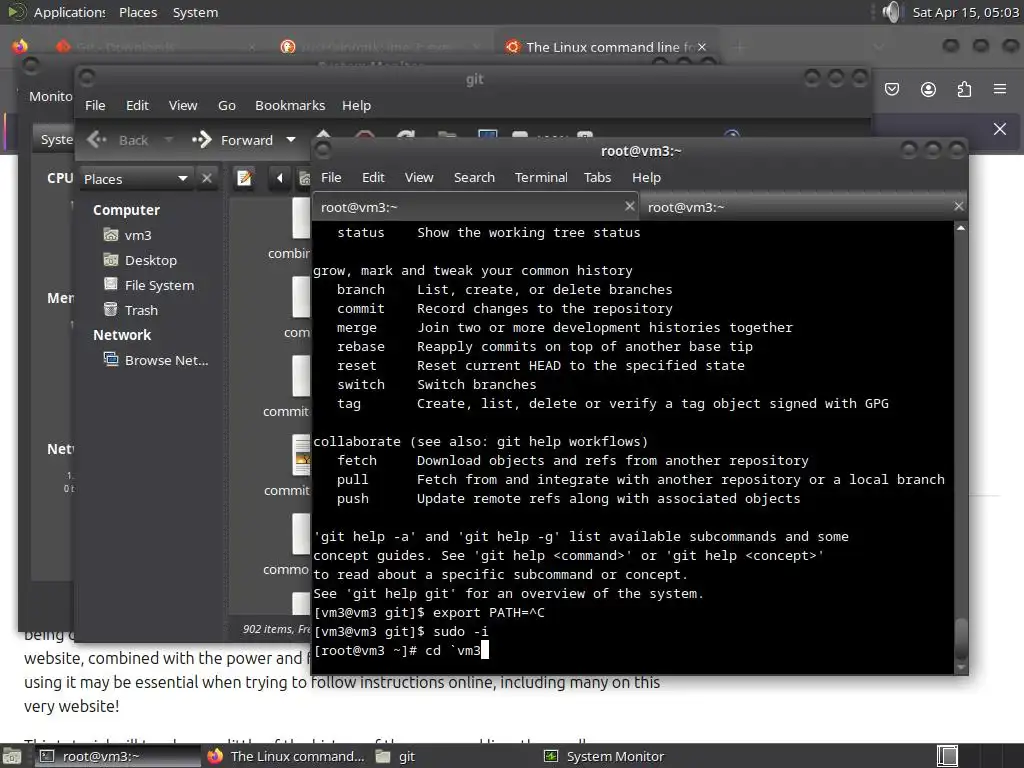Open the File menu in the git file manager
Viewport: 1024px width, 768px height.
[x=95, y=105]
